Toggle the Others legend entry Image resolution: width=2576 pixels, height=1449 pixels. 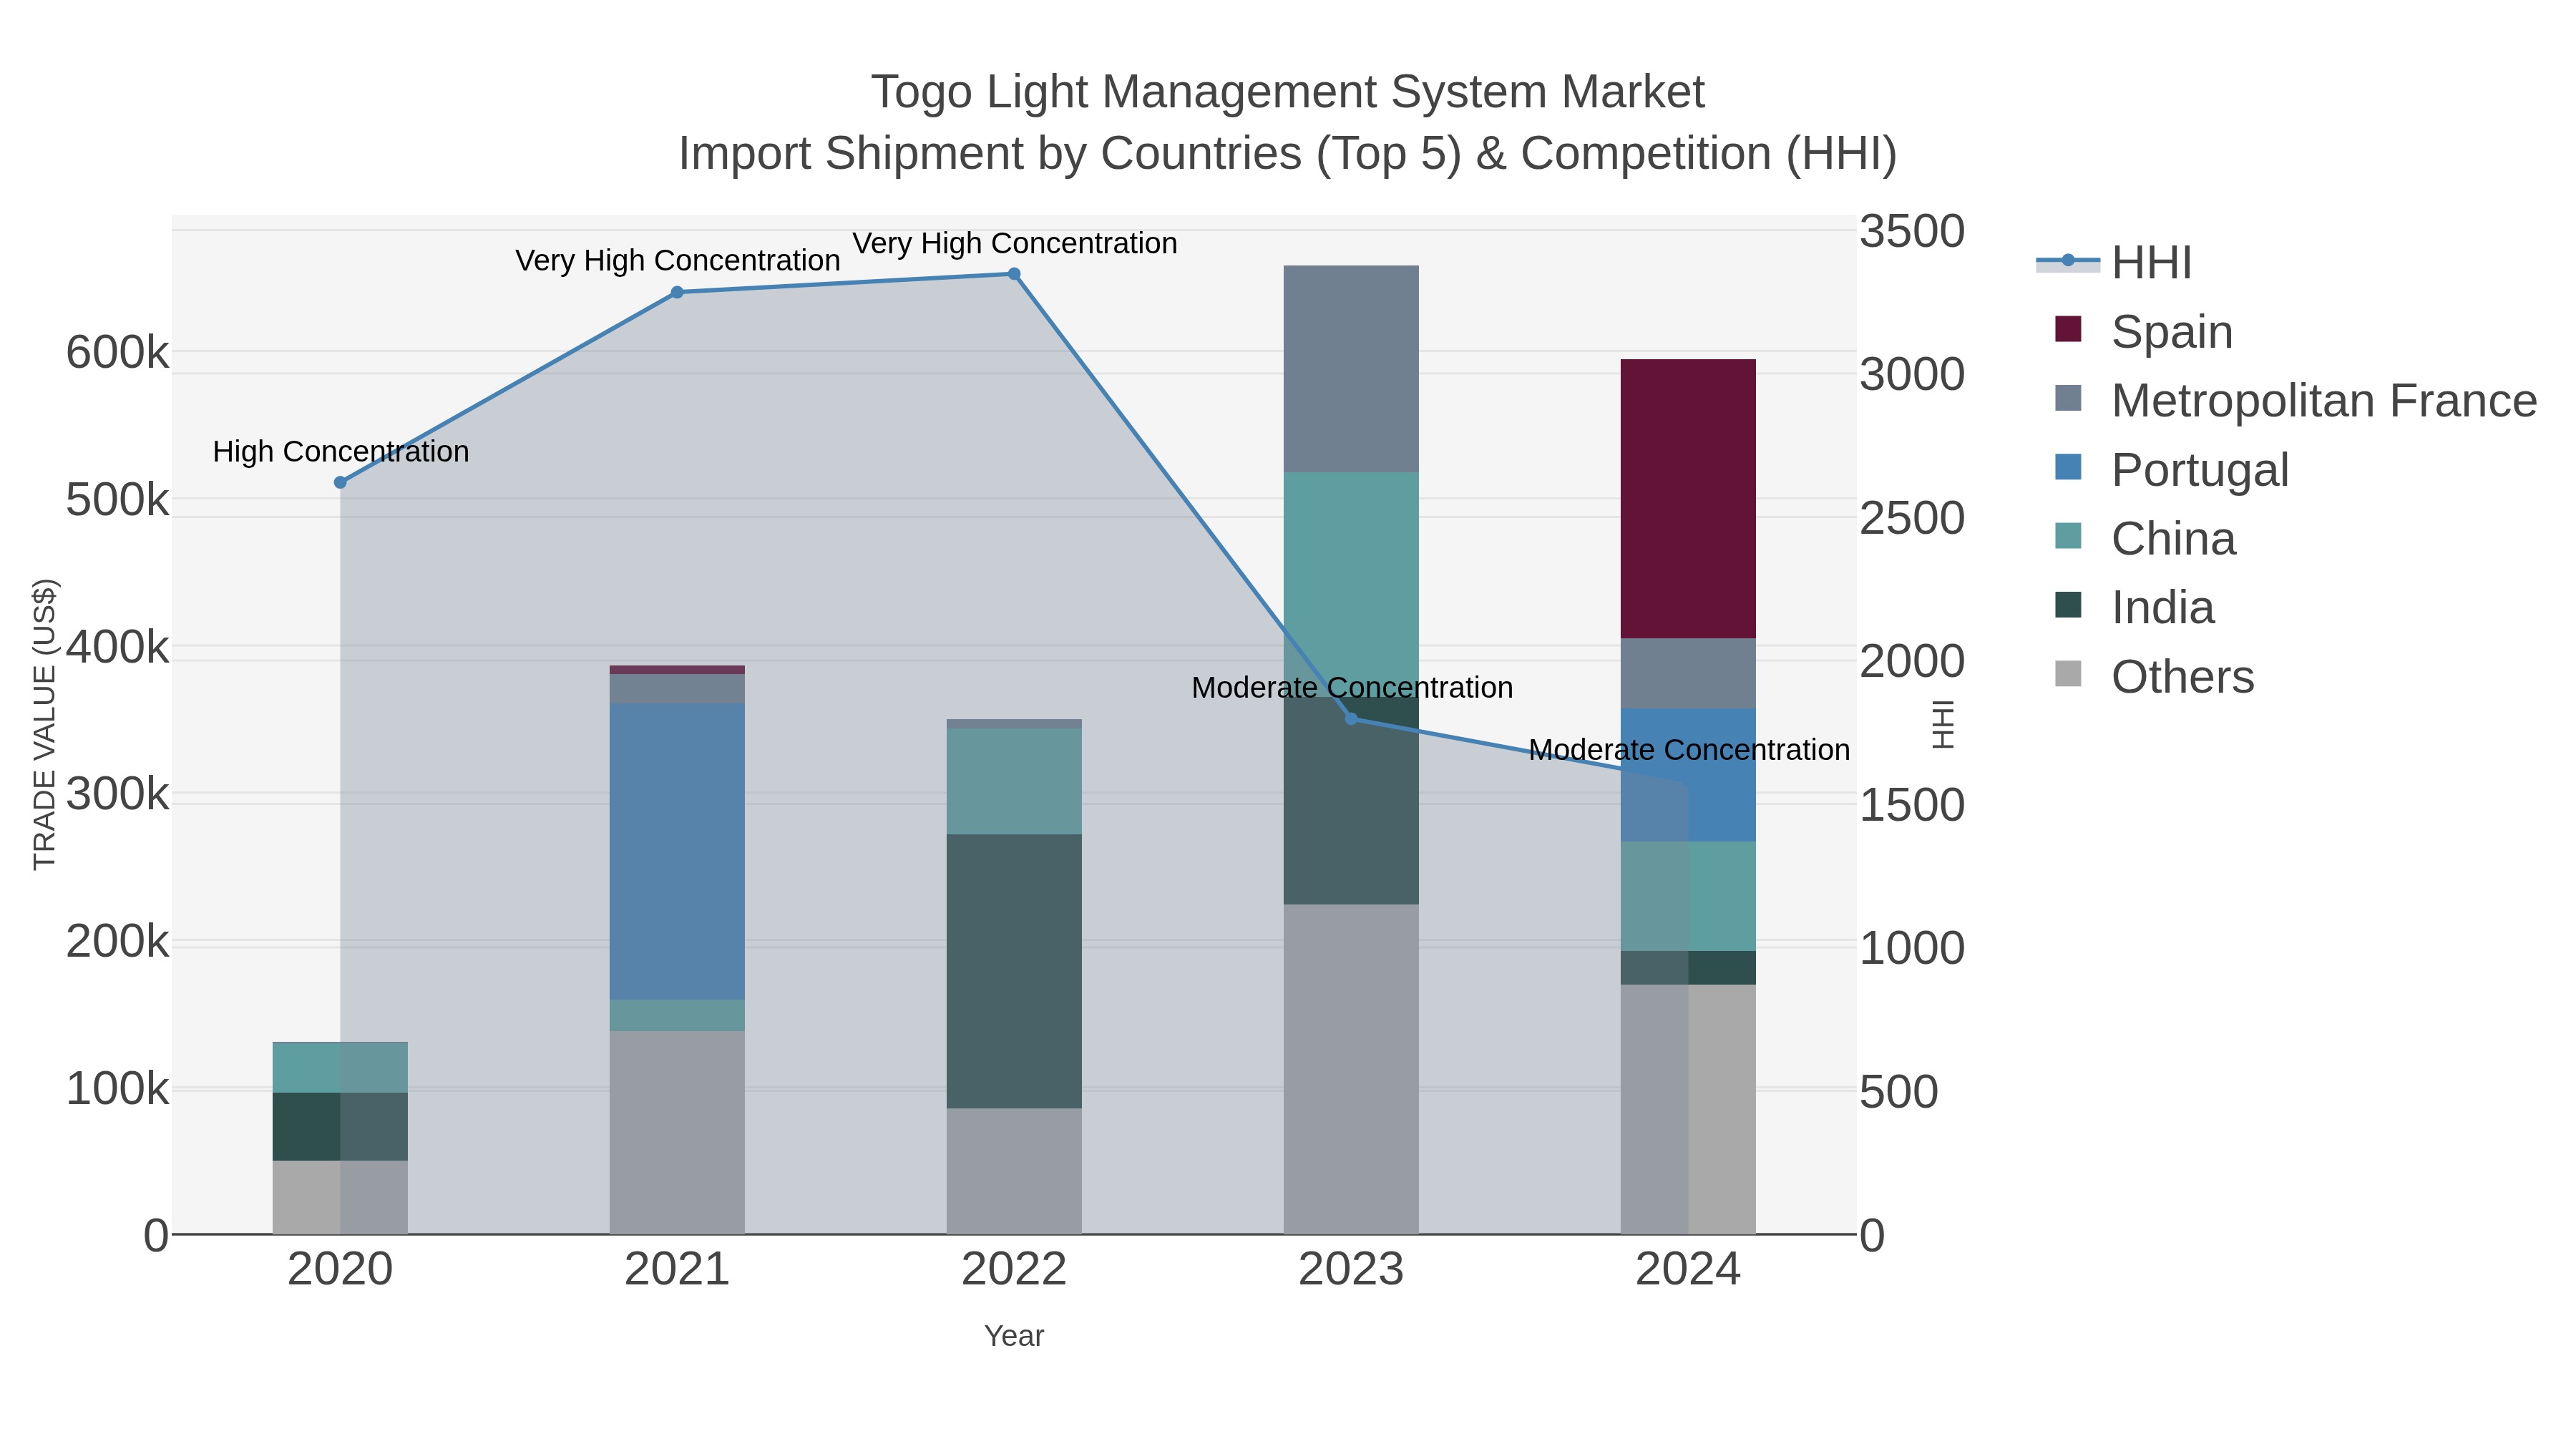click(2154, 676)
